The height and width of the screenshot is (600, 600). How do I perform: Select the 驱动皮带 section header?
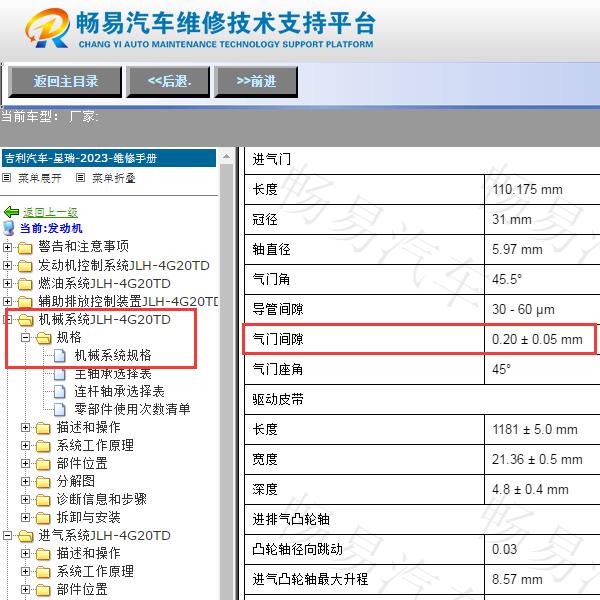coord(278,399)
